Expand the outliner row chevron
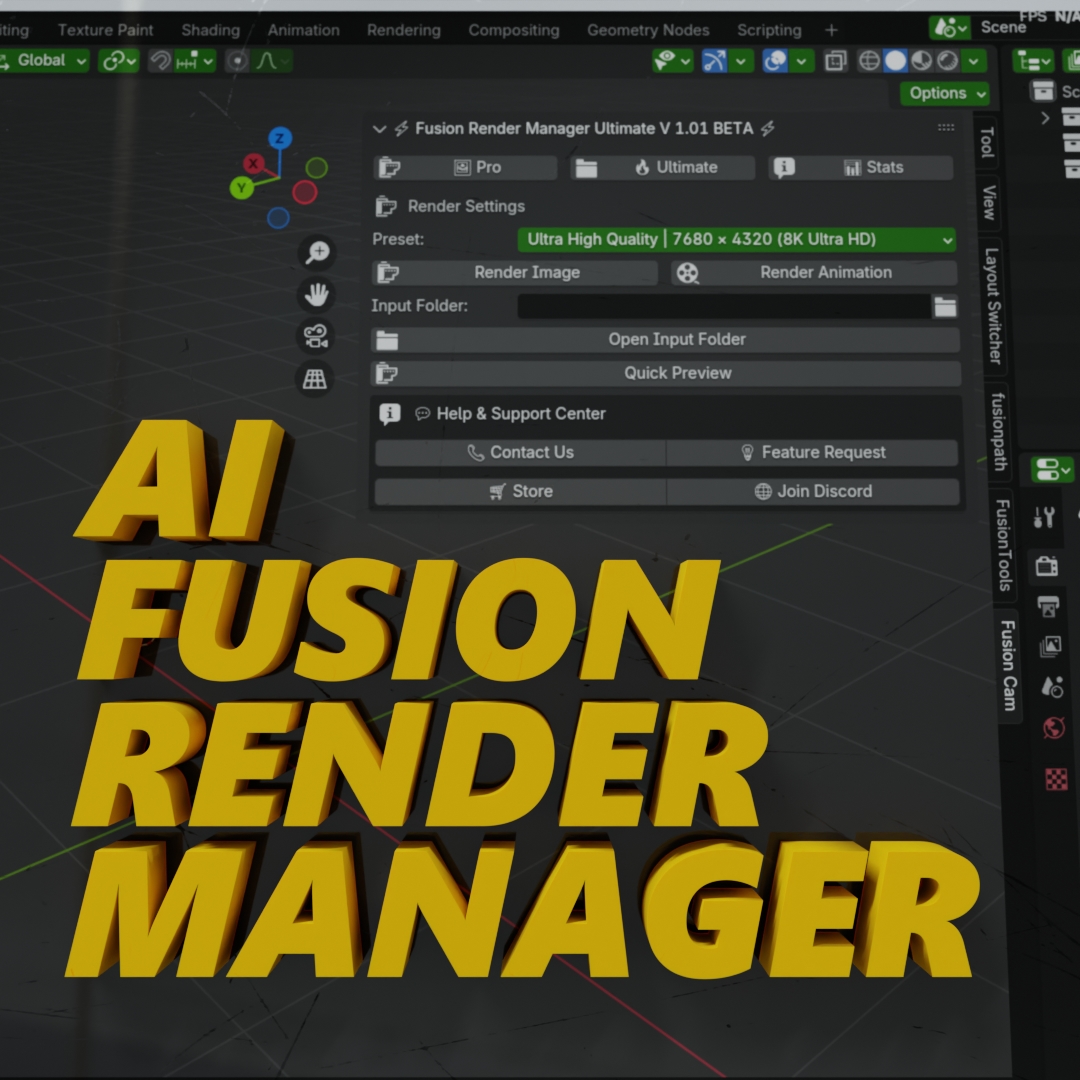 coord(1046,118)
